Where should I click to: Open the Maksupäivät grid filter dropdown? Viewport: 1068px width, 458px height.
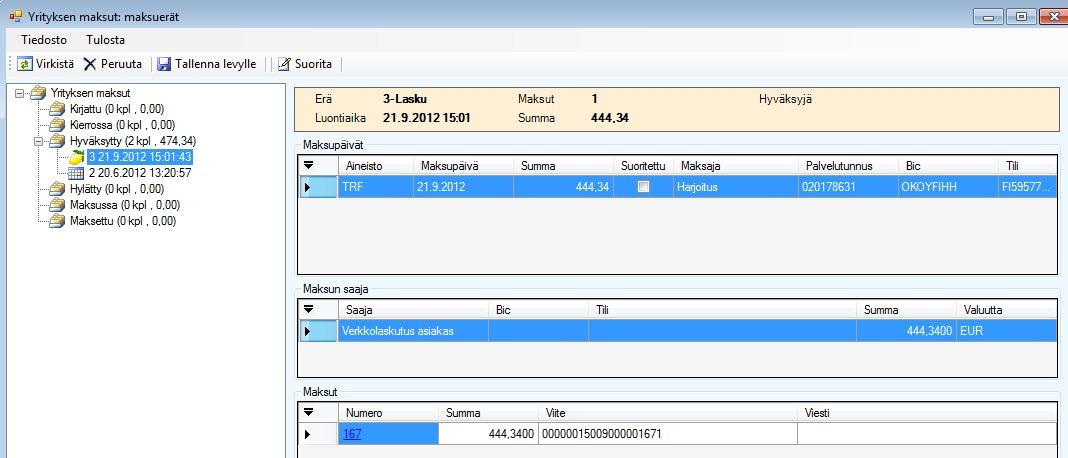309,165
